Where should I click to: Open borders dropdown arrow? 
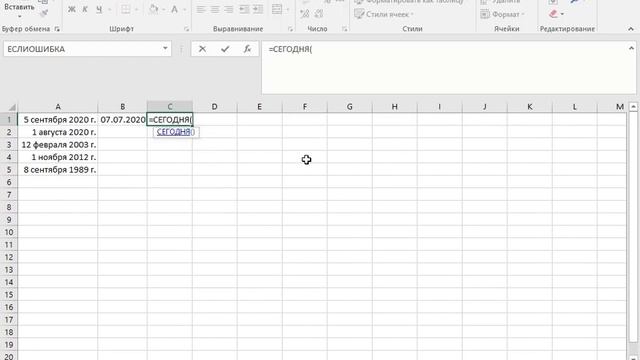136,9
